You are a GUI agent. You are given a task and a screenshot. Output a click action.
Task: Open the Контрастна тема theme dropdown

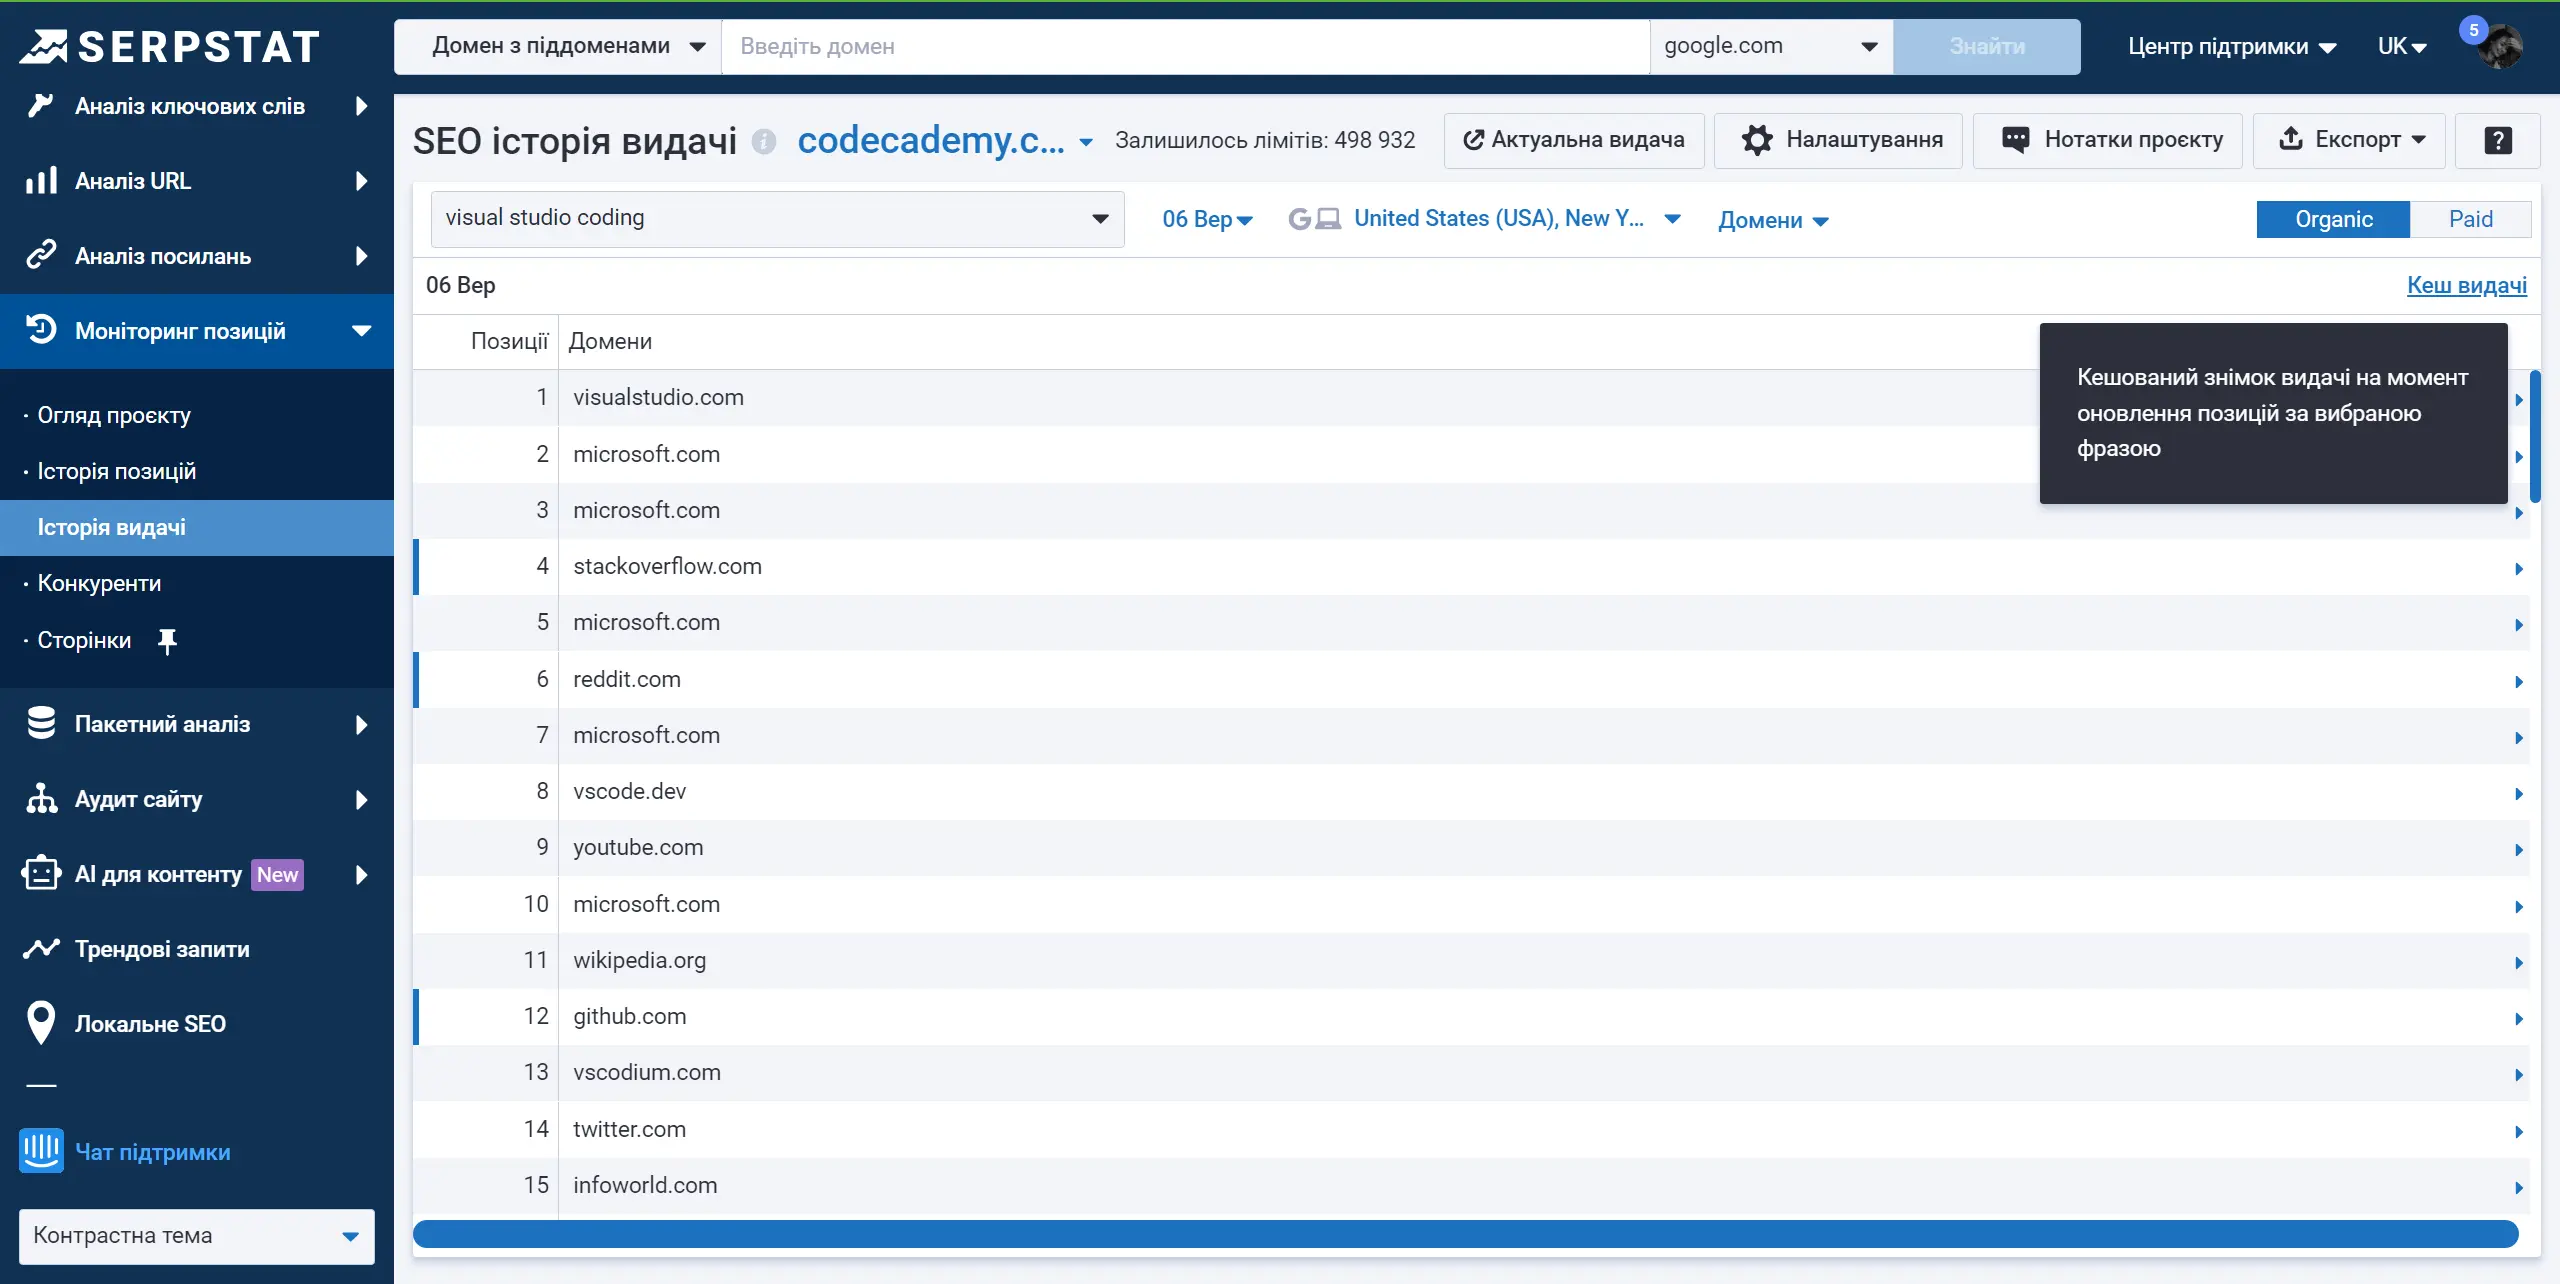(x=196, y=1236)
